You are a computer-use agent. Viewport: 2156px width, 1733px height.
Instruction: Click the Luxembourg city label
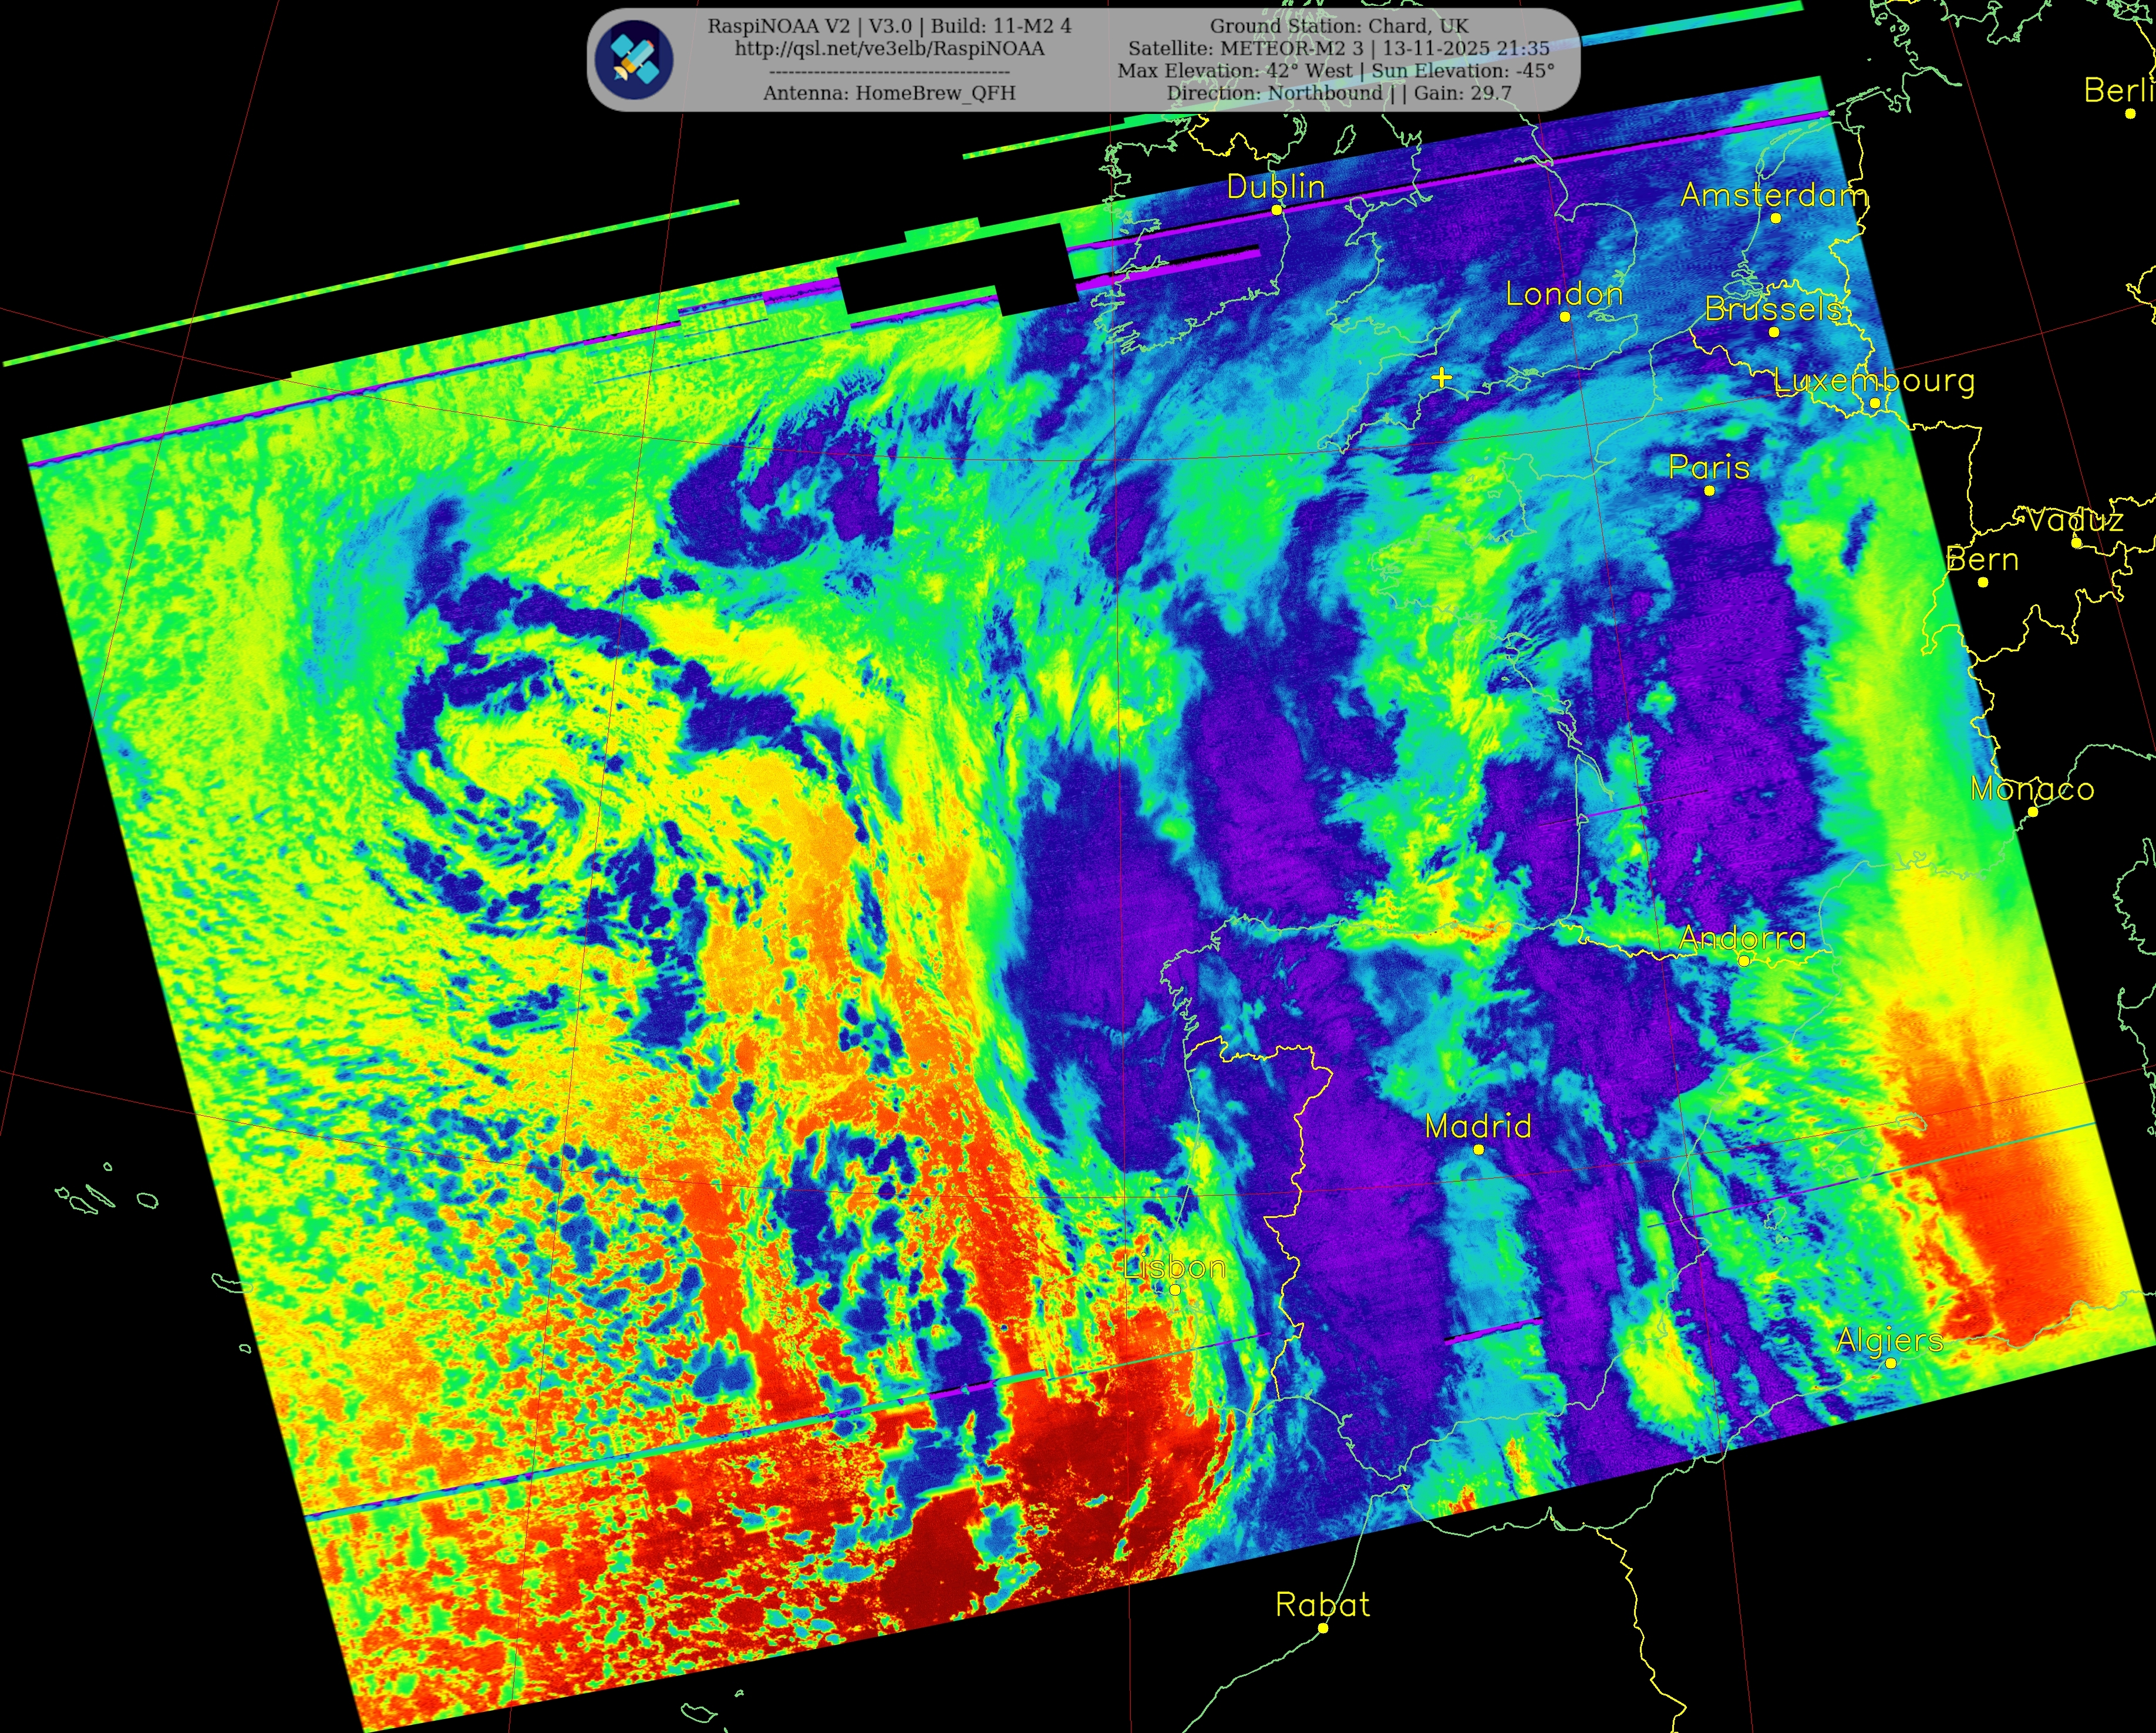coord(1874,381)
